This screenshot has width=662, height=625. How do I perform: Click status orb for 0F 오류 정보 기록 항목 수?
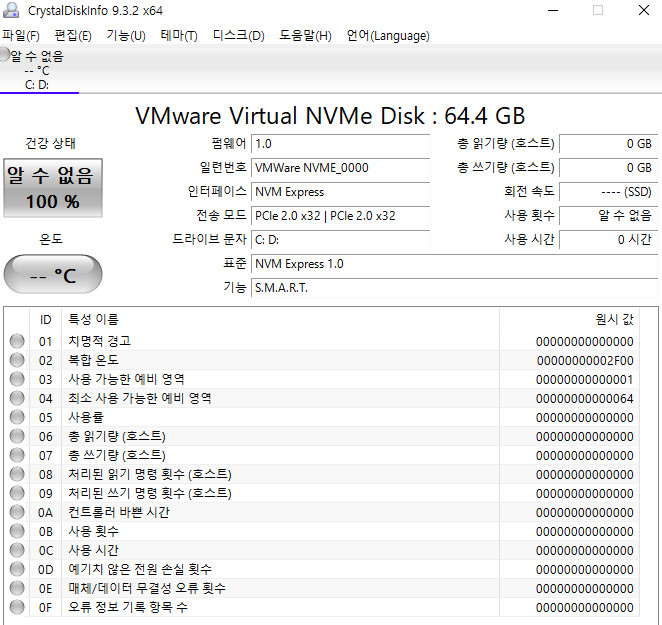point(17,607)
